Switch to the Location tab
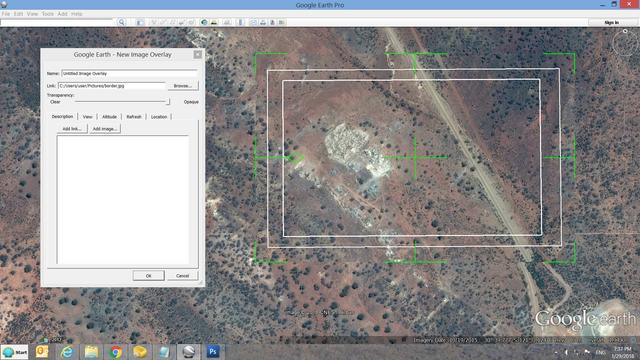Image resolution: width=640 pixels, height=360 pixels. [159, 117]
